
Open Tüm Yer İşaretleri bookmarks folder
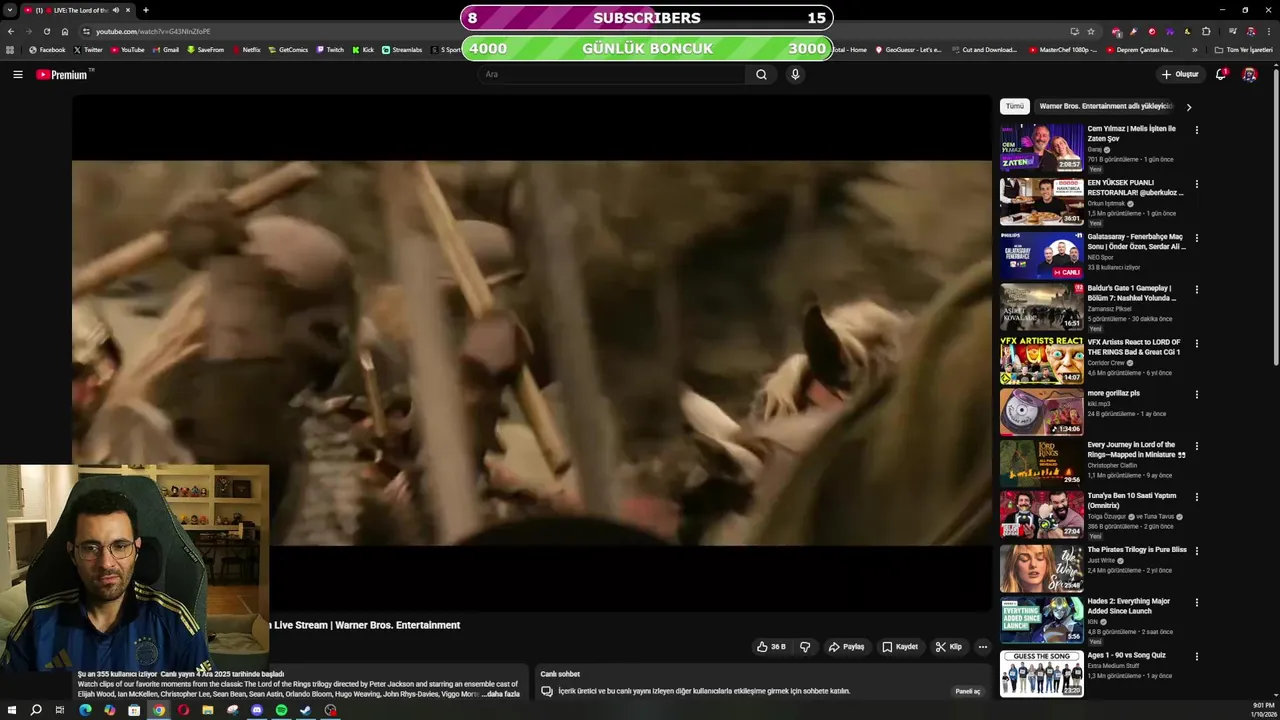[x=1243, y=49]
